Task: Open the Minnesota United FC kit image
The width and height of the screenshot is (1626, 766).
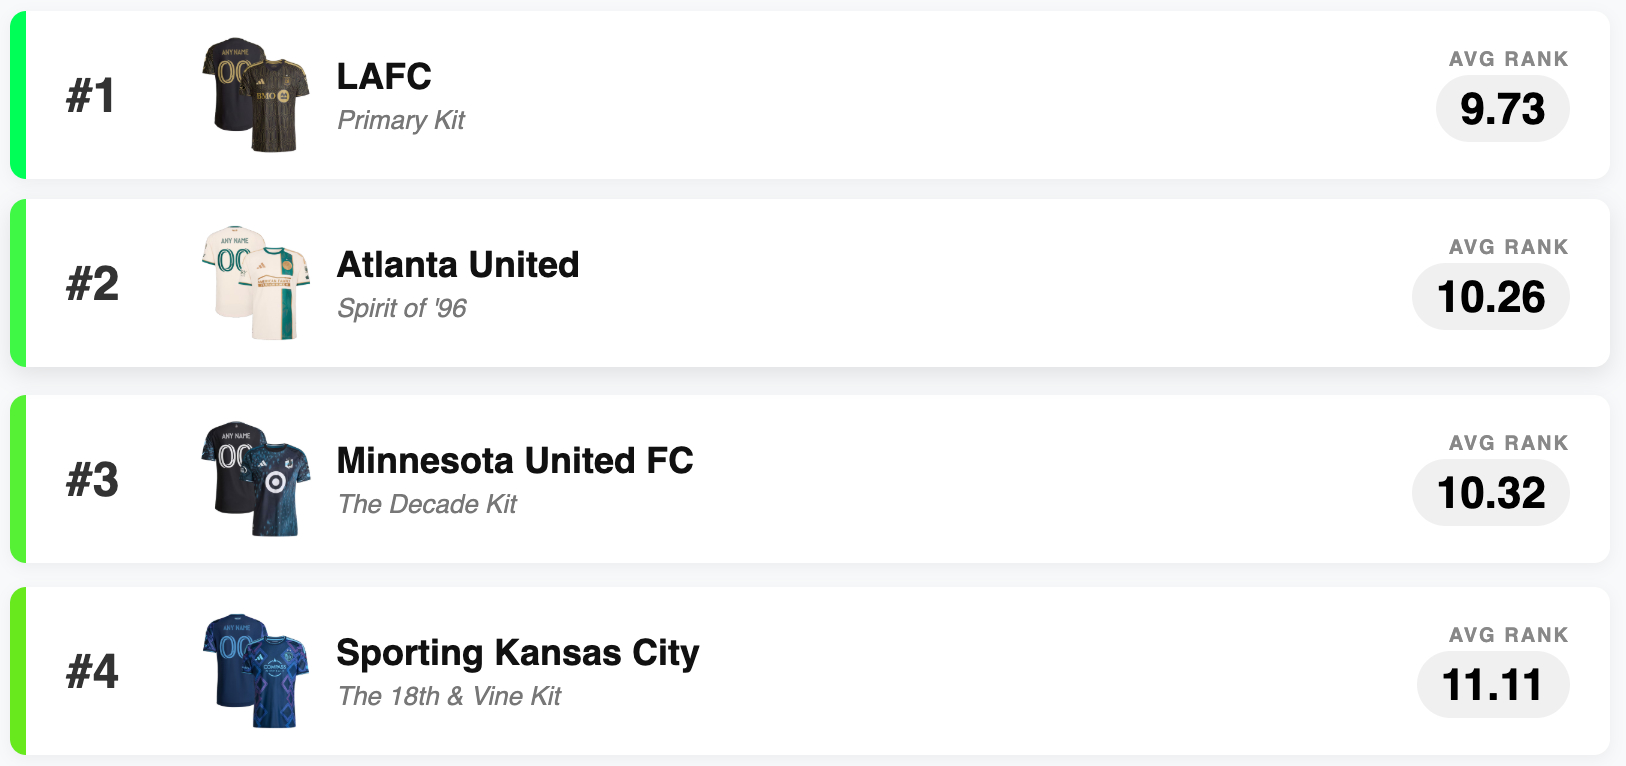Action: point(256,479)
